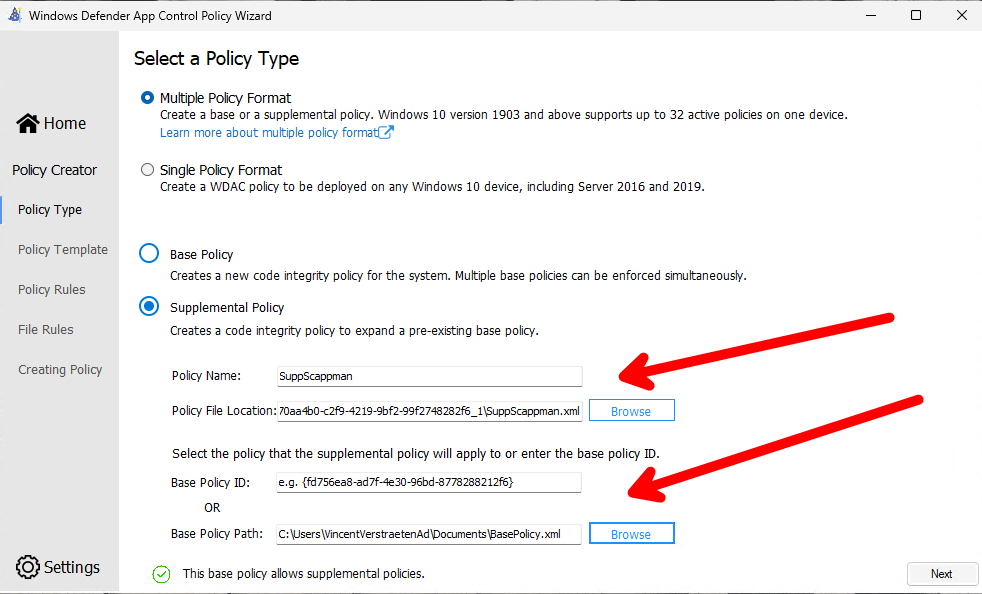Click the green checkmark status icon
The image size is (982, 594).
coord(162,574)
